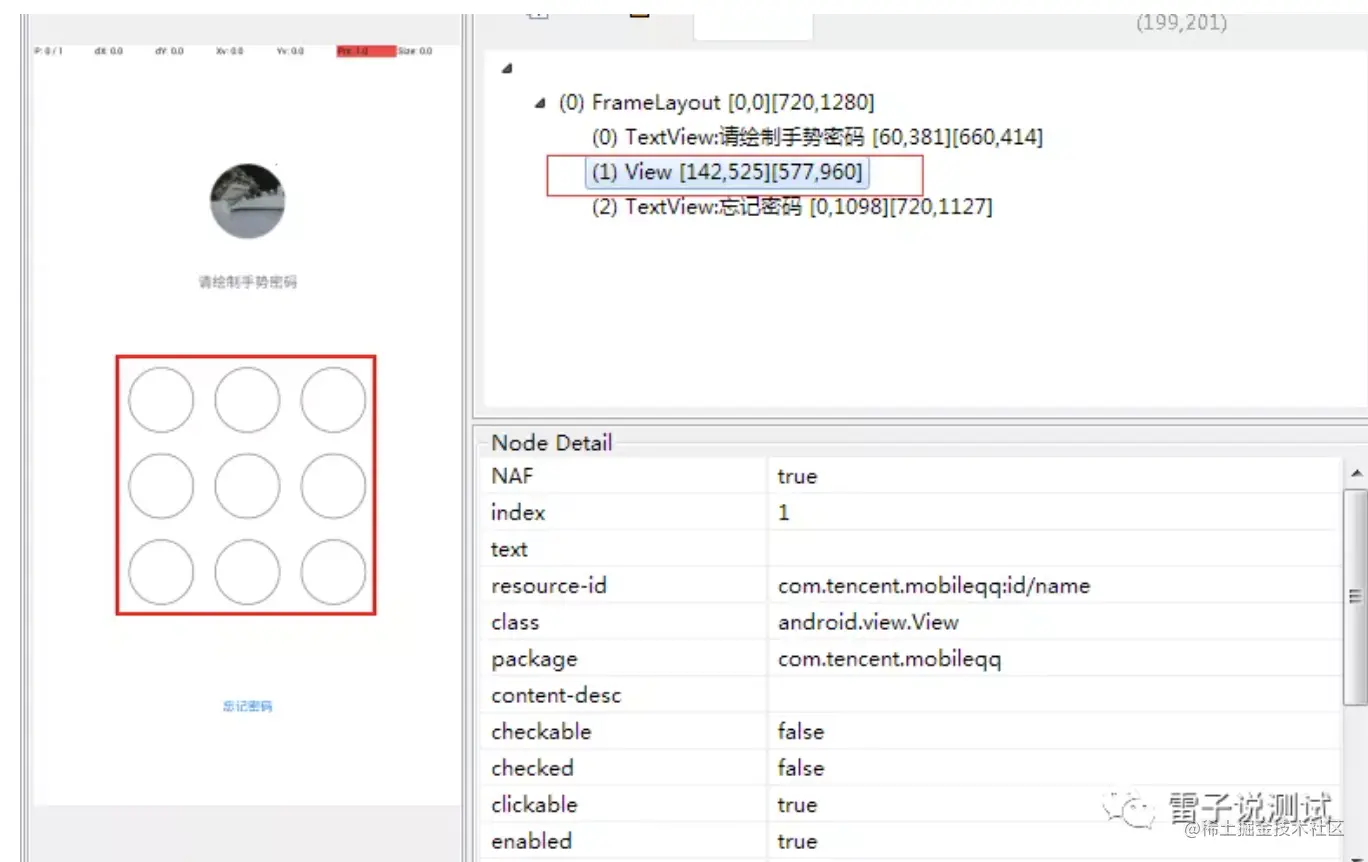
Task: Click the 'dY: 0.0' pointer readout
Action: [169, 50]
